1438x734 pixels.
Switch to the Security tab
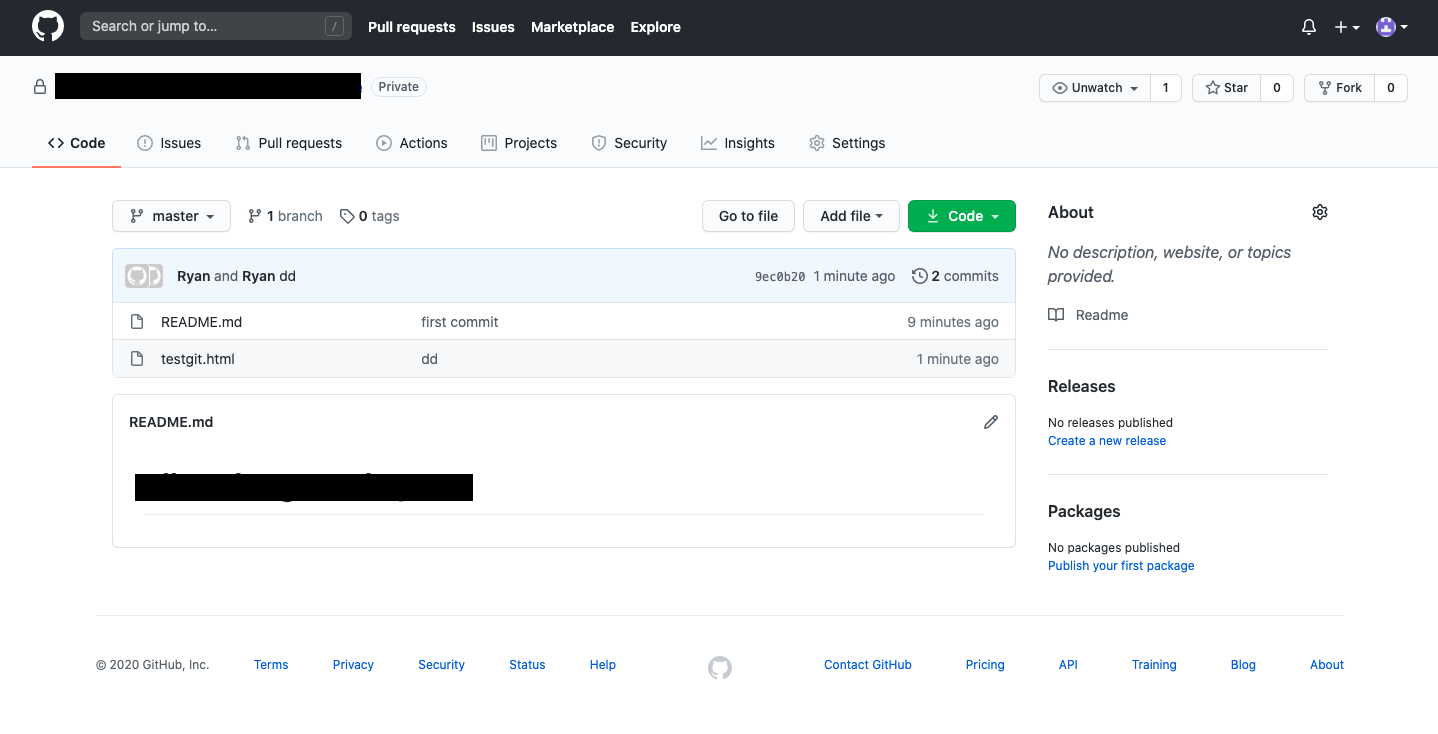click(x=629, y=143)
